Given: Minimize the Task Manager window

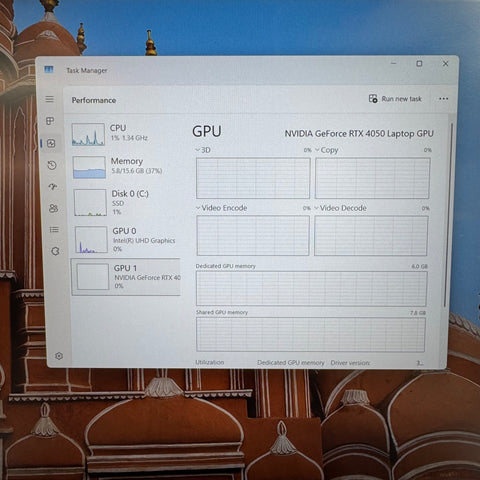Looking at the screenshot, I should (x=393, y=63).
